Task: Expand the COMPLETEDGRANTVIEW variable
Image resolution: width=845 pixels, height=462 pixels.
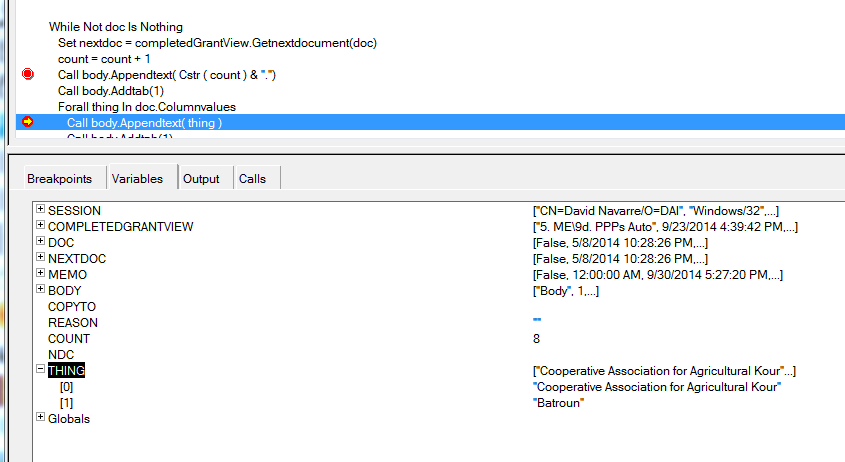Action: (x=40, y=226)
